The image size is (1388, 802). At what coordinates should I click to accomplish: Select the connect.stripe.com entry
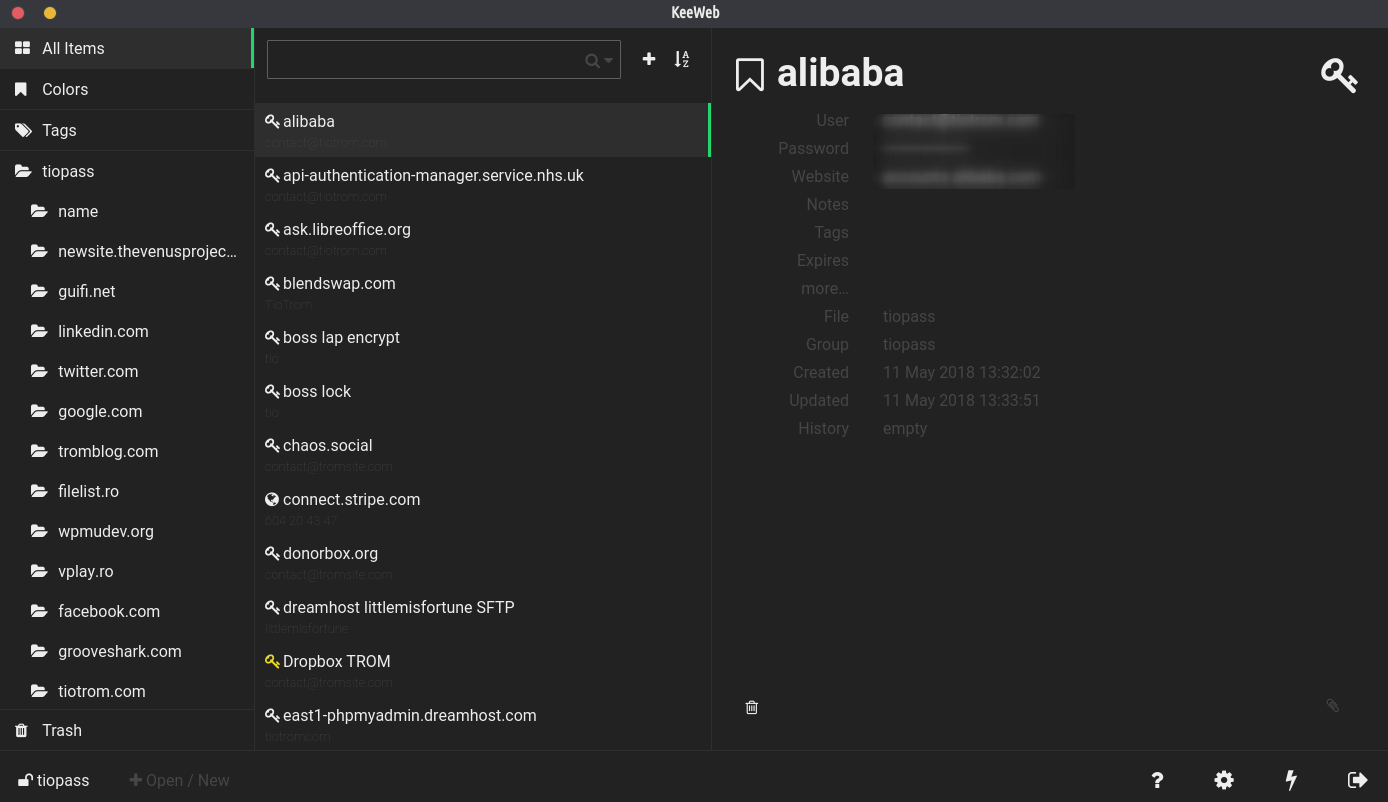(482, 508)
